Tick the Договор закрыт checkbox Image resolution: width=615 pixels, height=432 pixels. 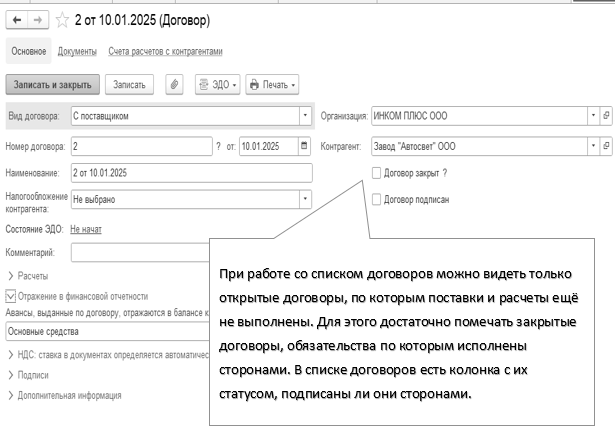point(376,173)
